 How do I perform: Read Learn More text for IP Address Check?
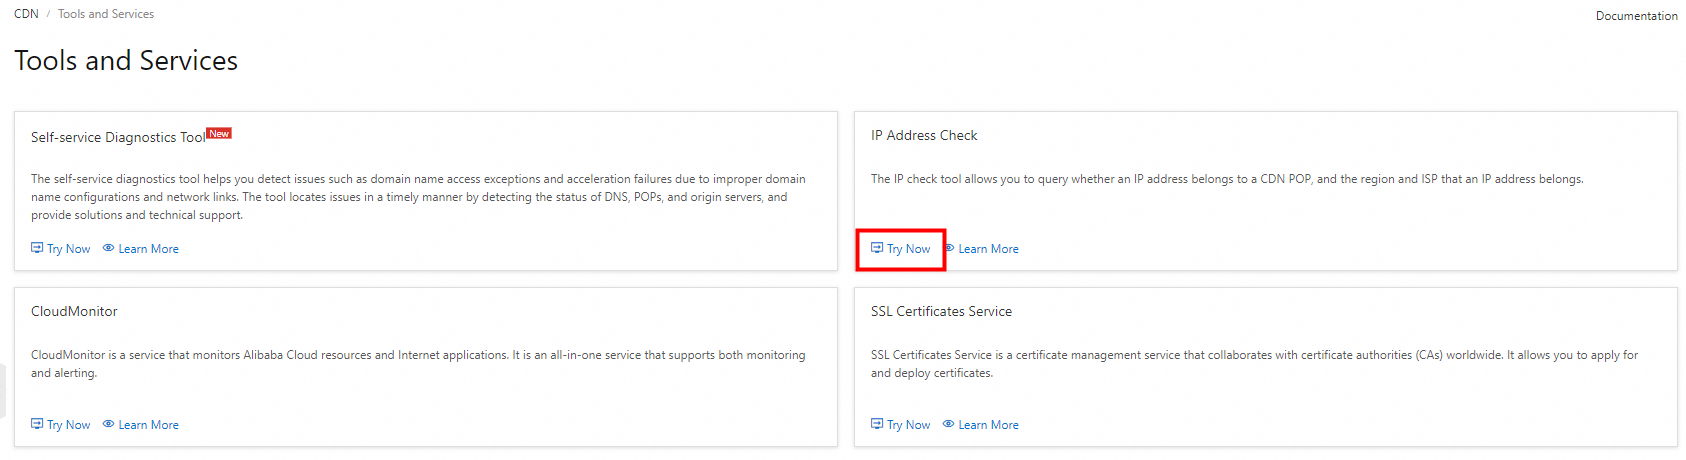coord(989,249)
